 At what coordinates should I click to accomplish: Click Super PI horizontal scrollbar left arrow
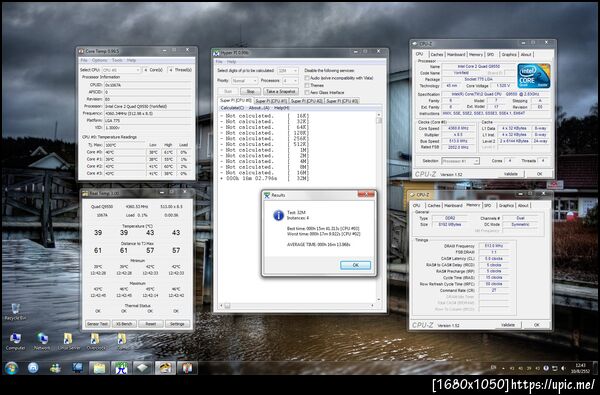point(221,306)
